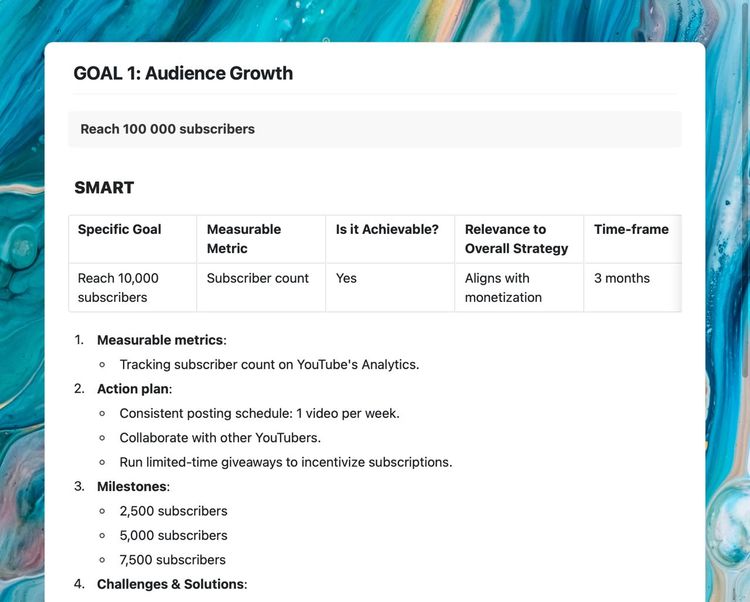This screenshot has height=602, width=750.
Task: Click the "Reach 10,000 subscribers" table cell
Action: (118, 288)
